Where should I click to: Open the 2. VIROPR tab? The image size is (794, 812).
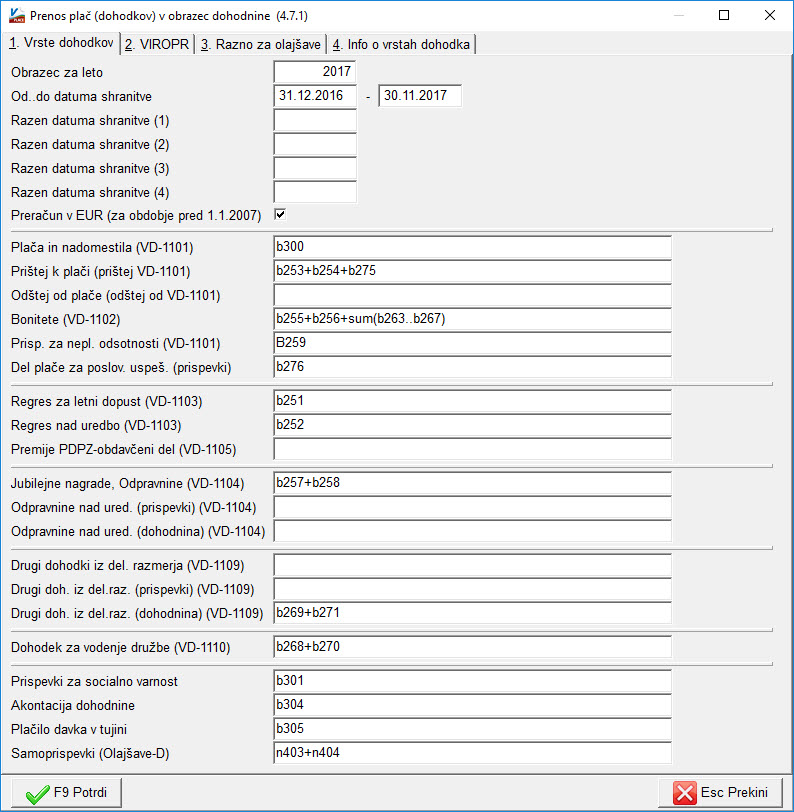pyautogui.click(x=157, y=45)
